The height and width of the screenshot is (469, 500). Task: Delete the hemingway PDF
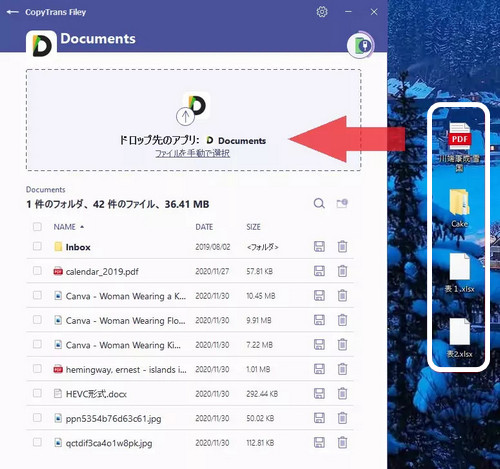(342, 369)
